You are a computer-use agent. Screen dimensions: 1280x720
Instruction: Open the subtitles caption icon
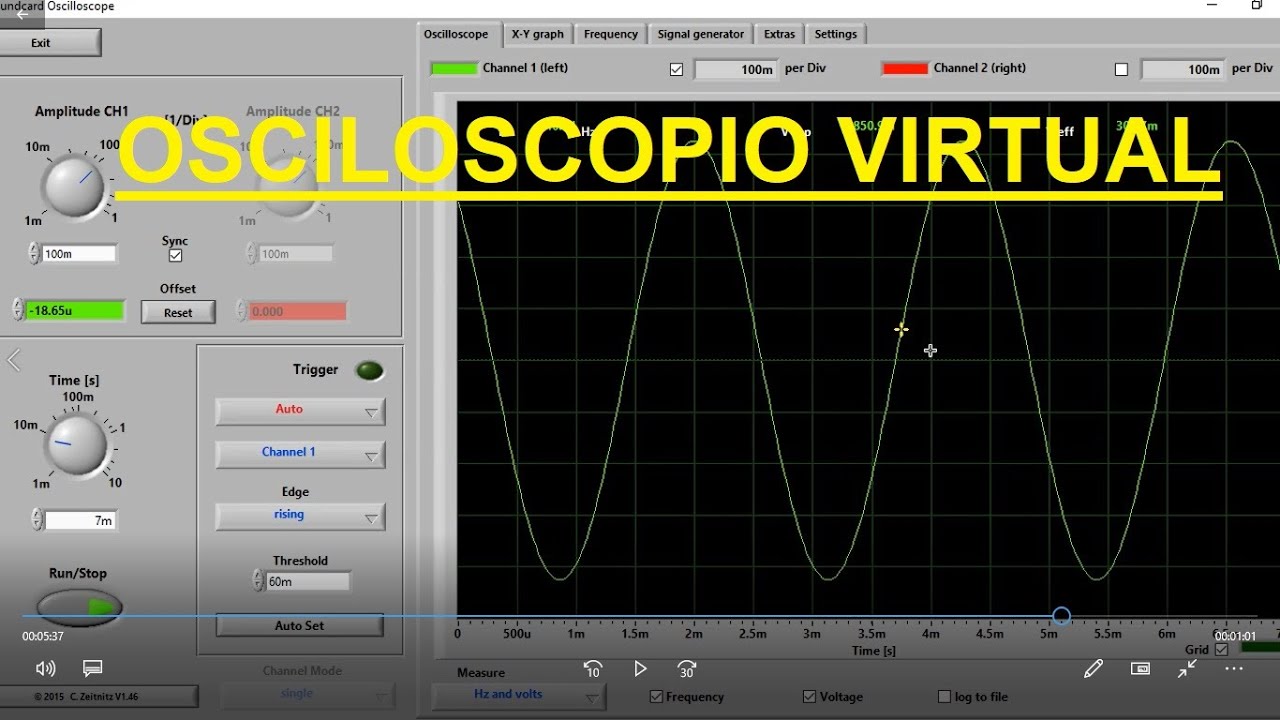93,668
